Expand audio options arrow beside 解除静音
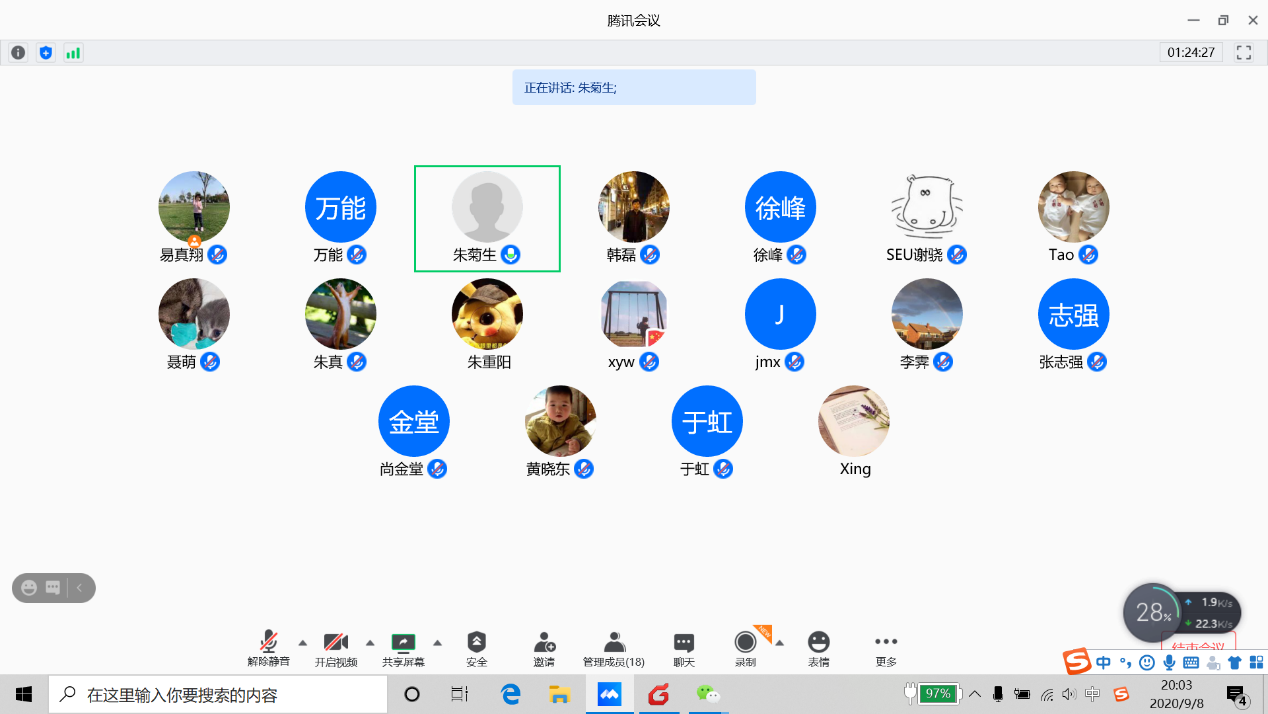This screenshot has height=714, width=1268. [303, 642]
